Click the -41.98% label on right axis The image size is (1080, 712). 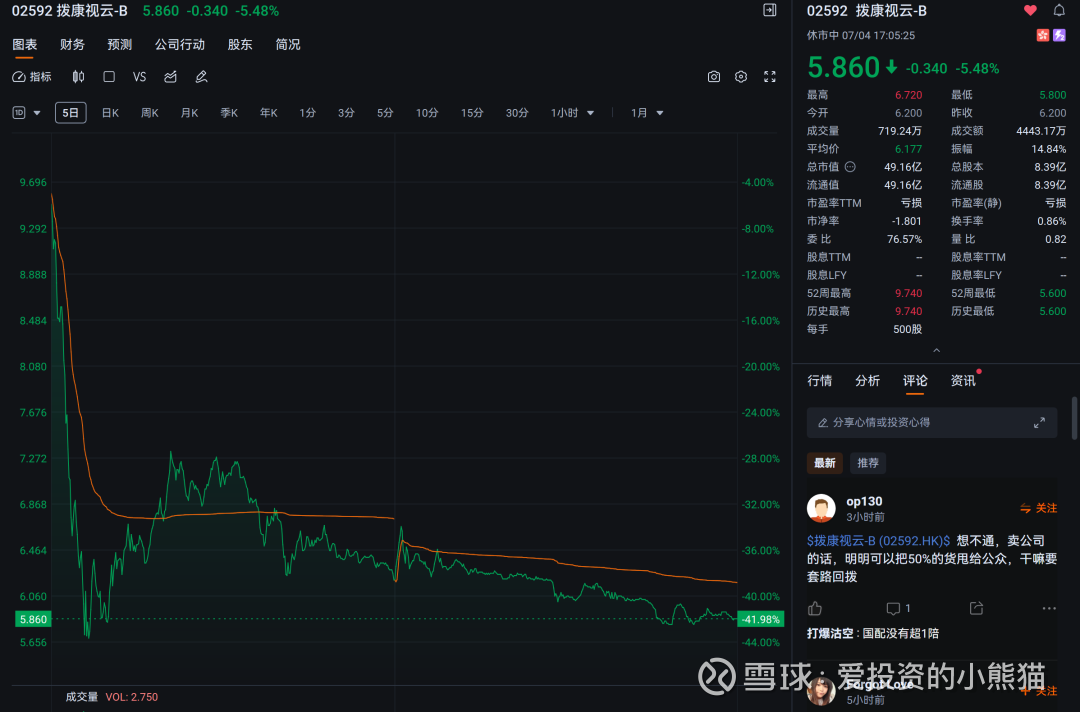click(x=760, y=619)
